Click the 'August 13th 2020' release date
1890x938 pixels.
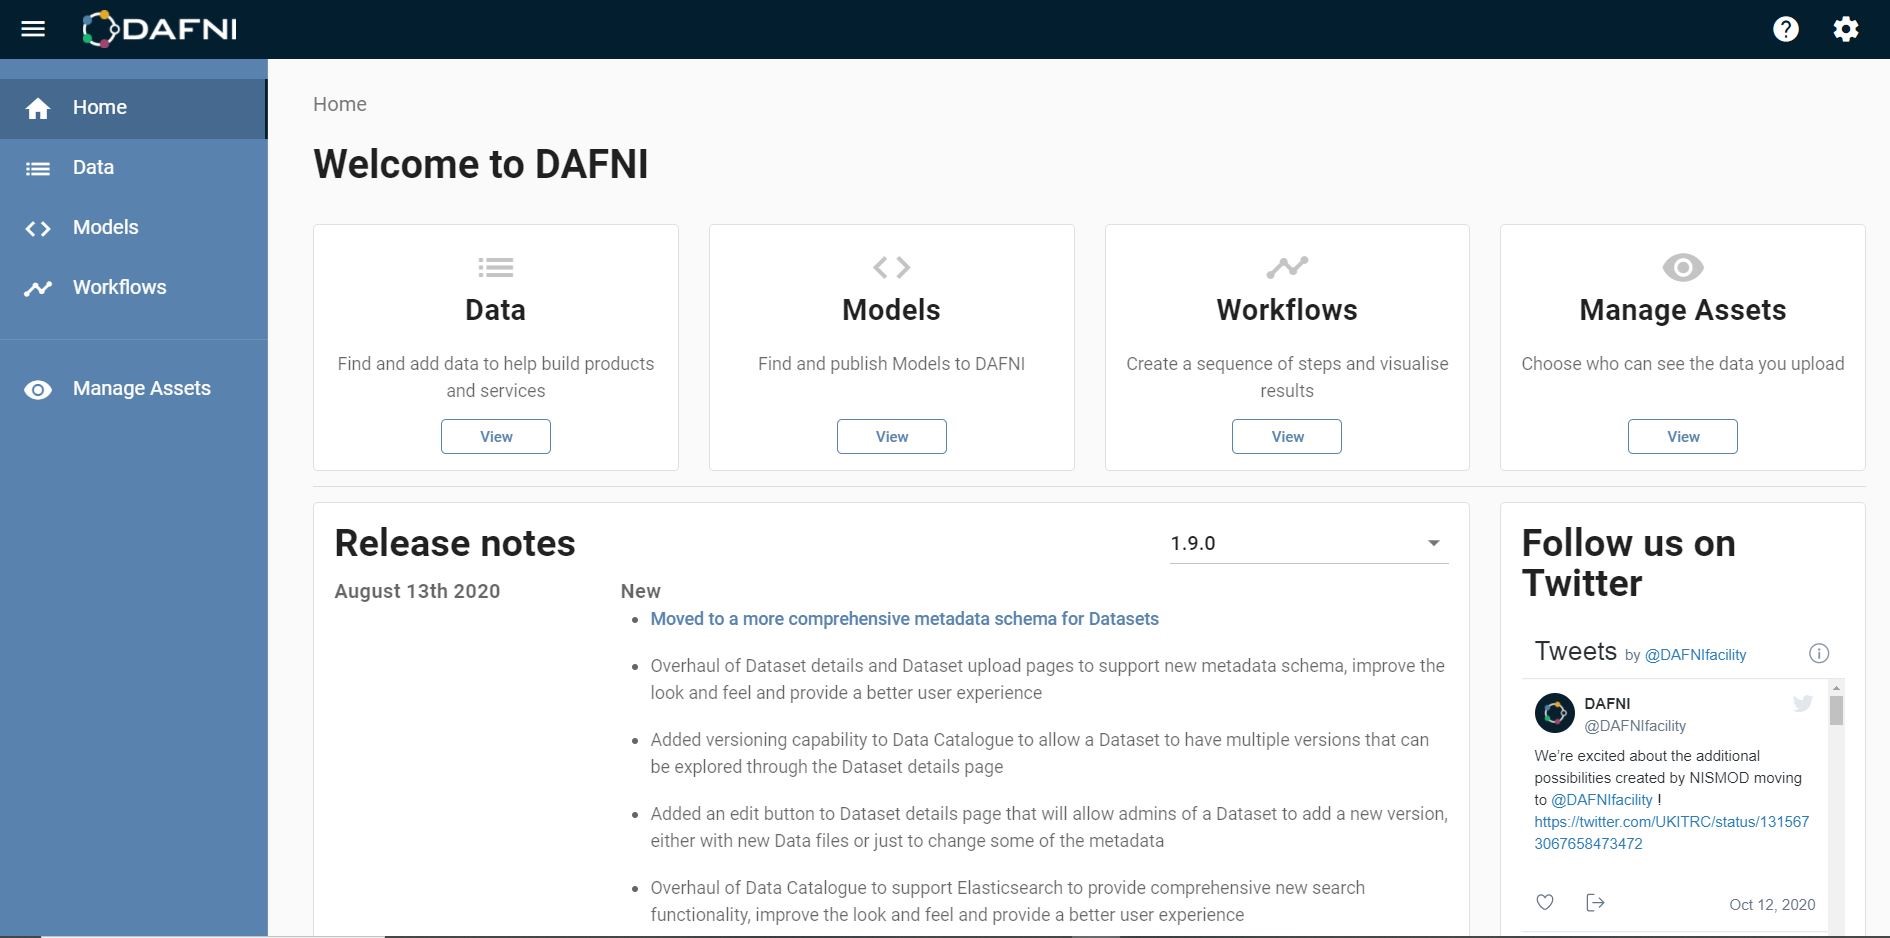(x=417, y=591)
